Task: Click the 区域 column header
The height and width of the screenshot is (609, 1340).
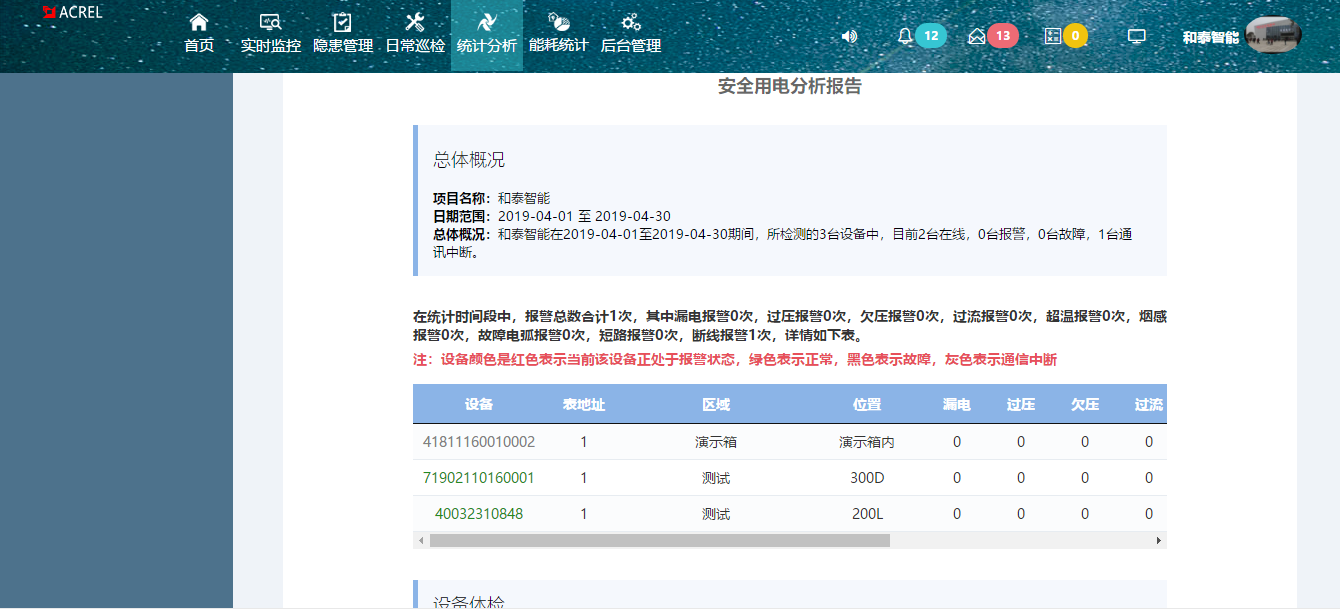Action: [x=716, y=405]
